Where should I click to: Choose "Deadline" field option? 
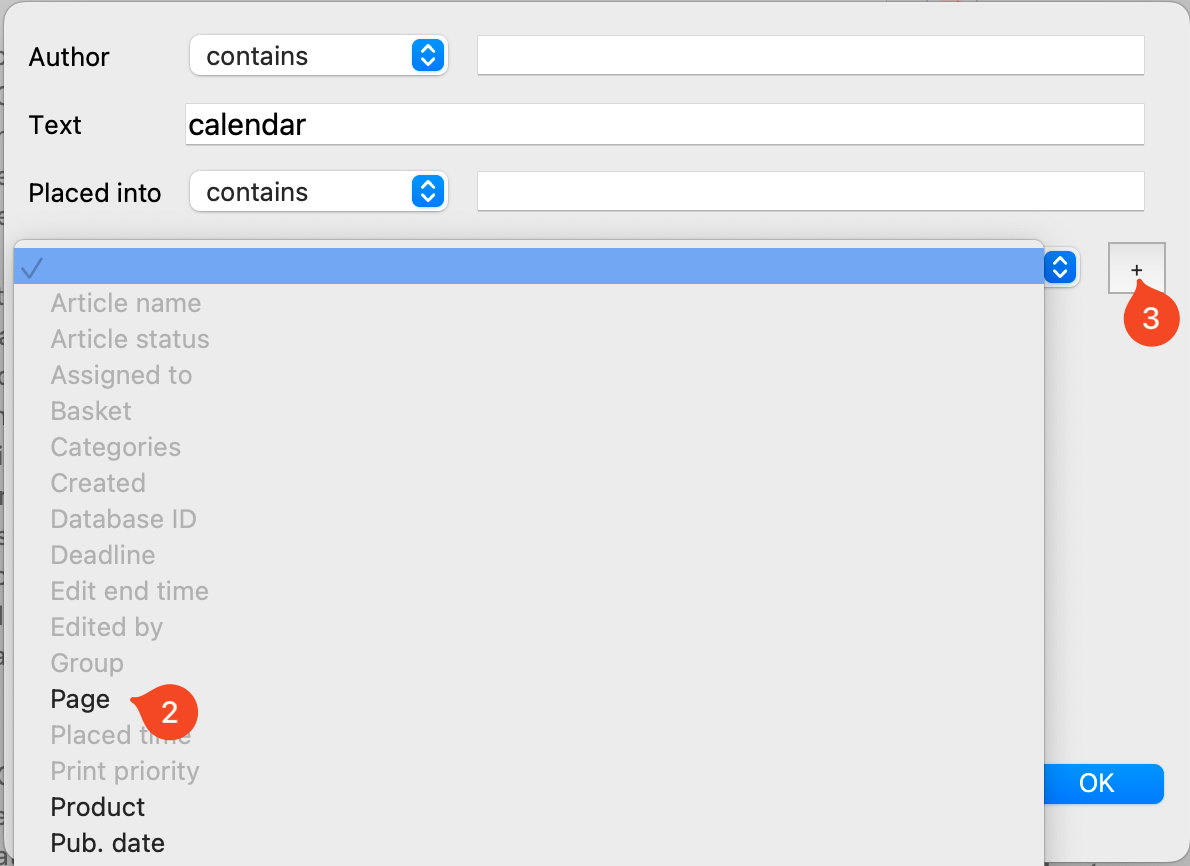coord(102,555)
